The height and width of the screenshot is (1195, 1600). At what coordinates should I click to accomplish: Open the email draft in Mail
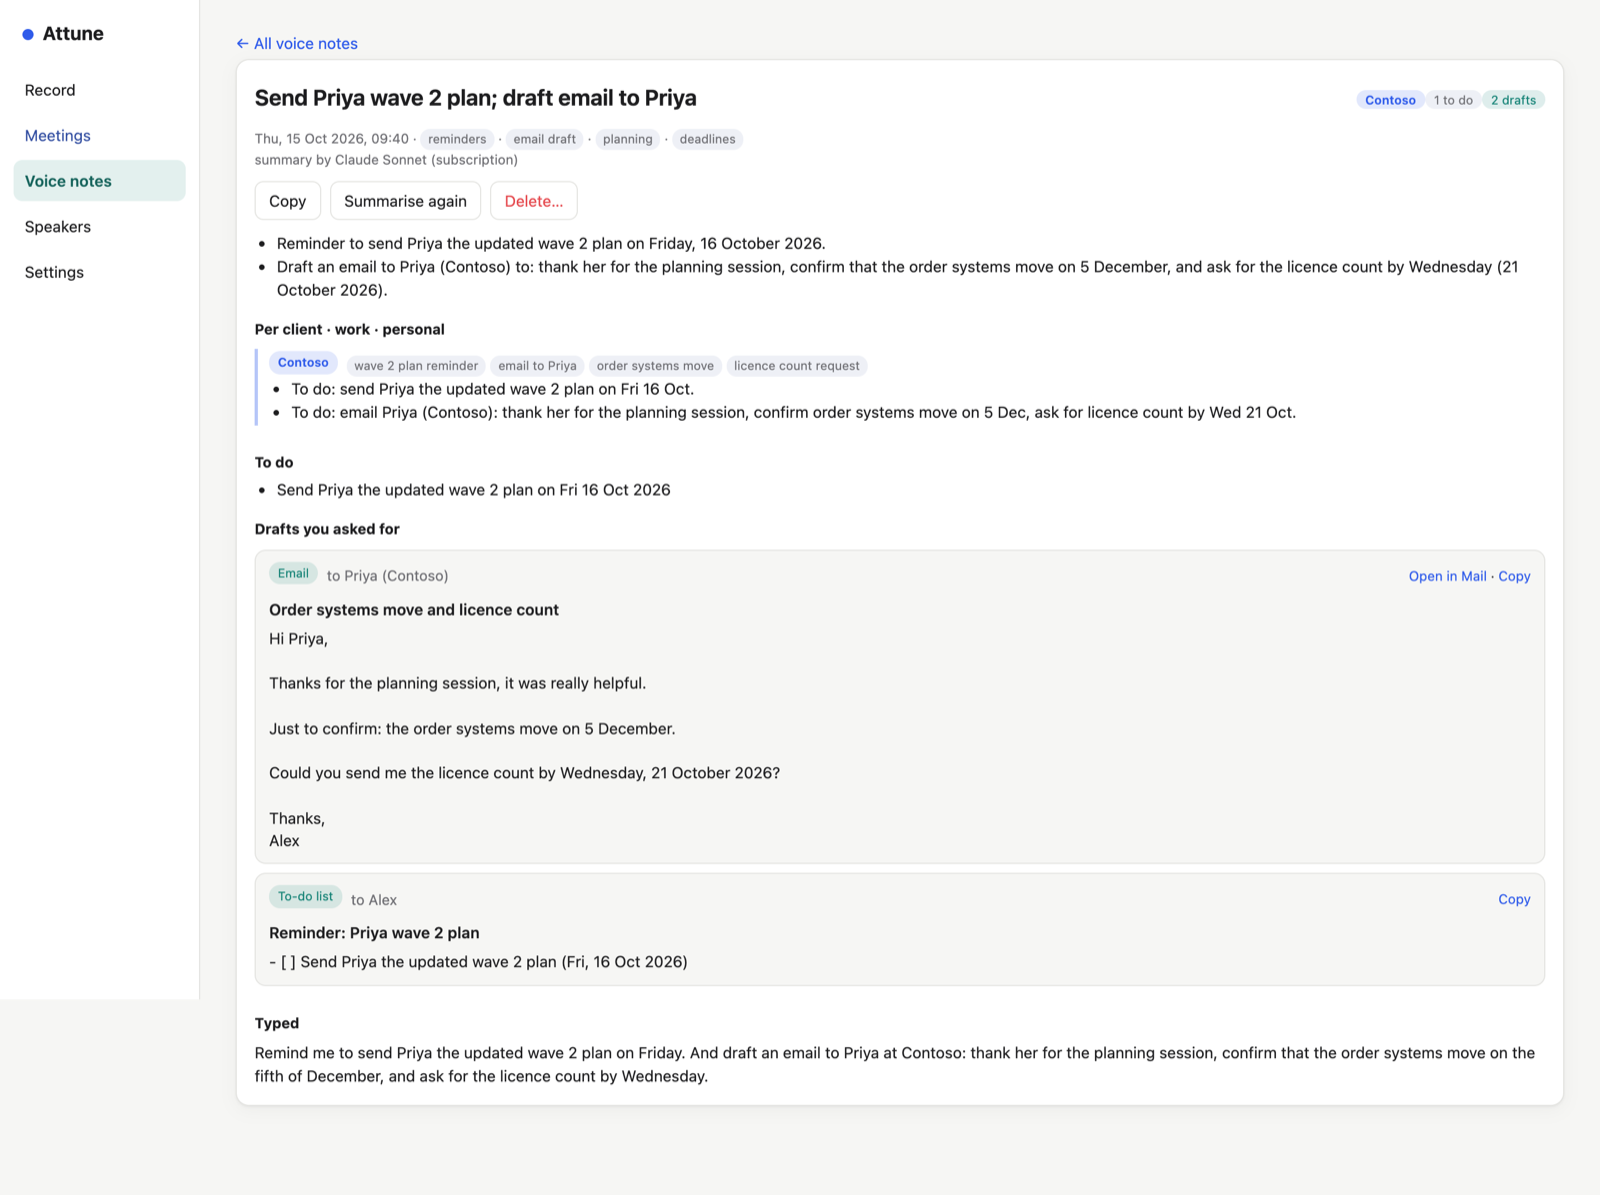click(1447, 576)
